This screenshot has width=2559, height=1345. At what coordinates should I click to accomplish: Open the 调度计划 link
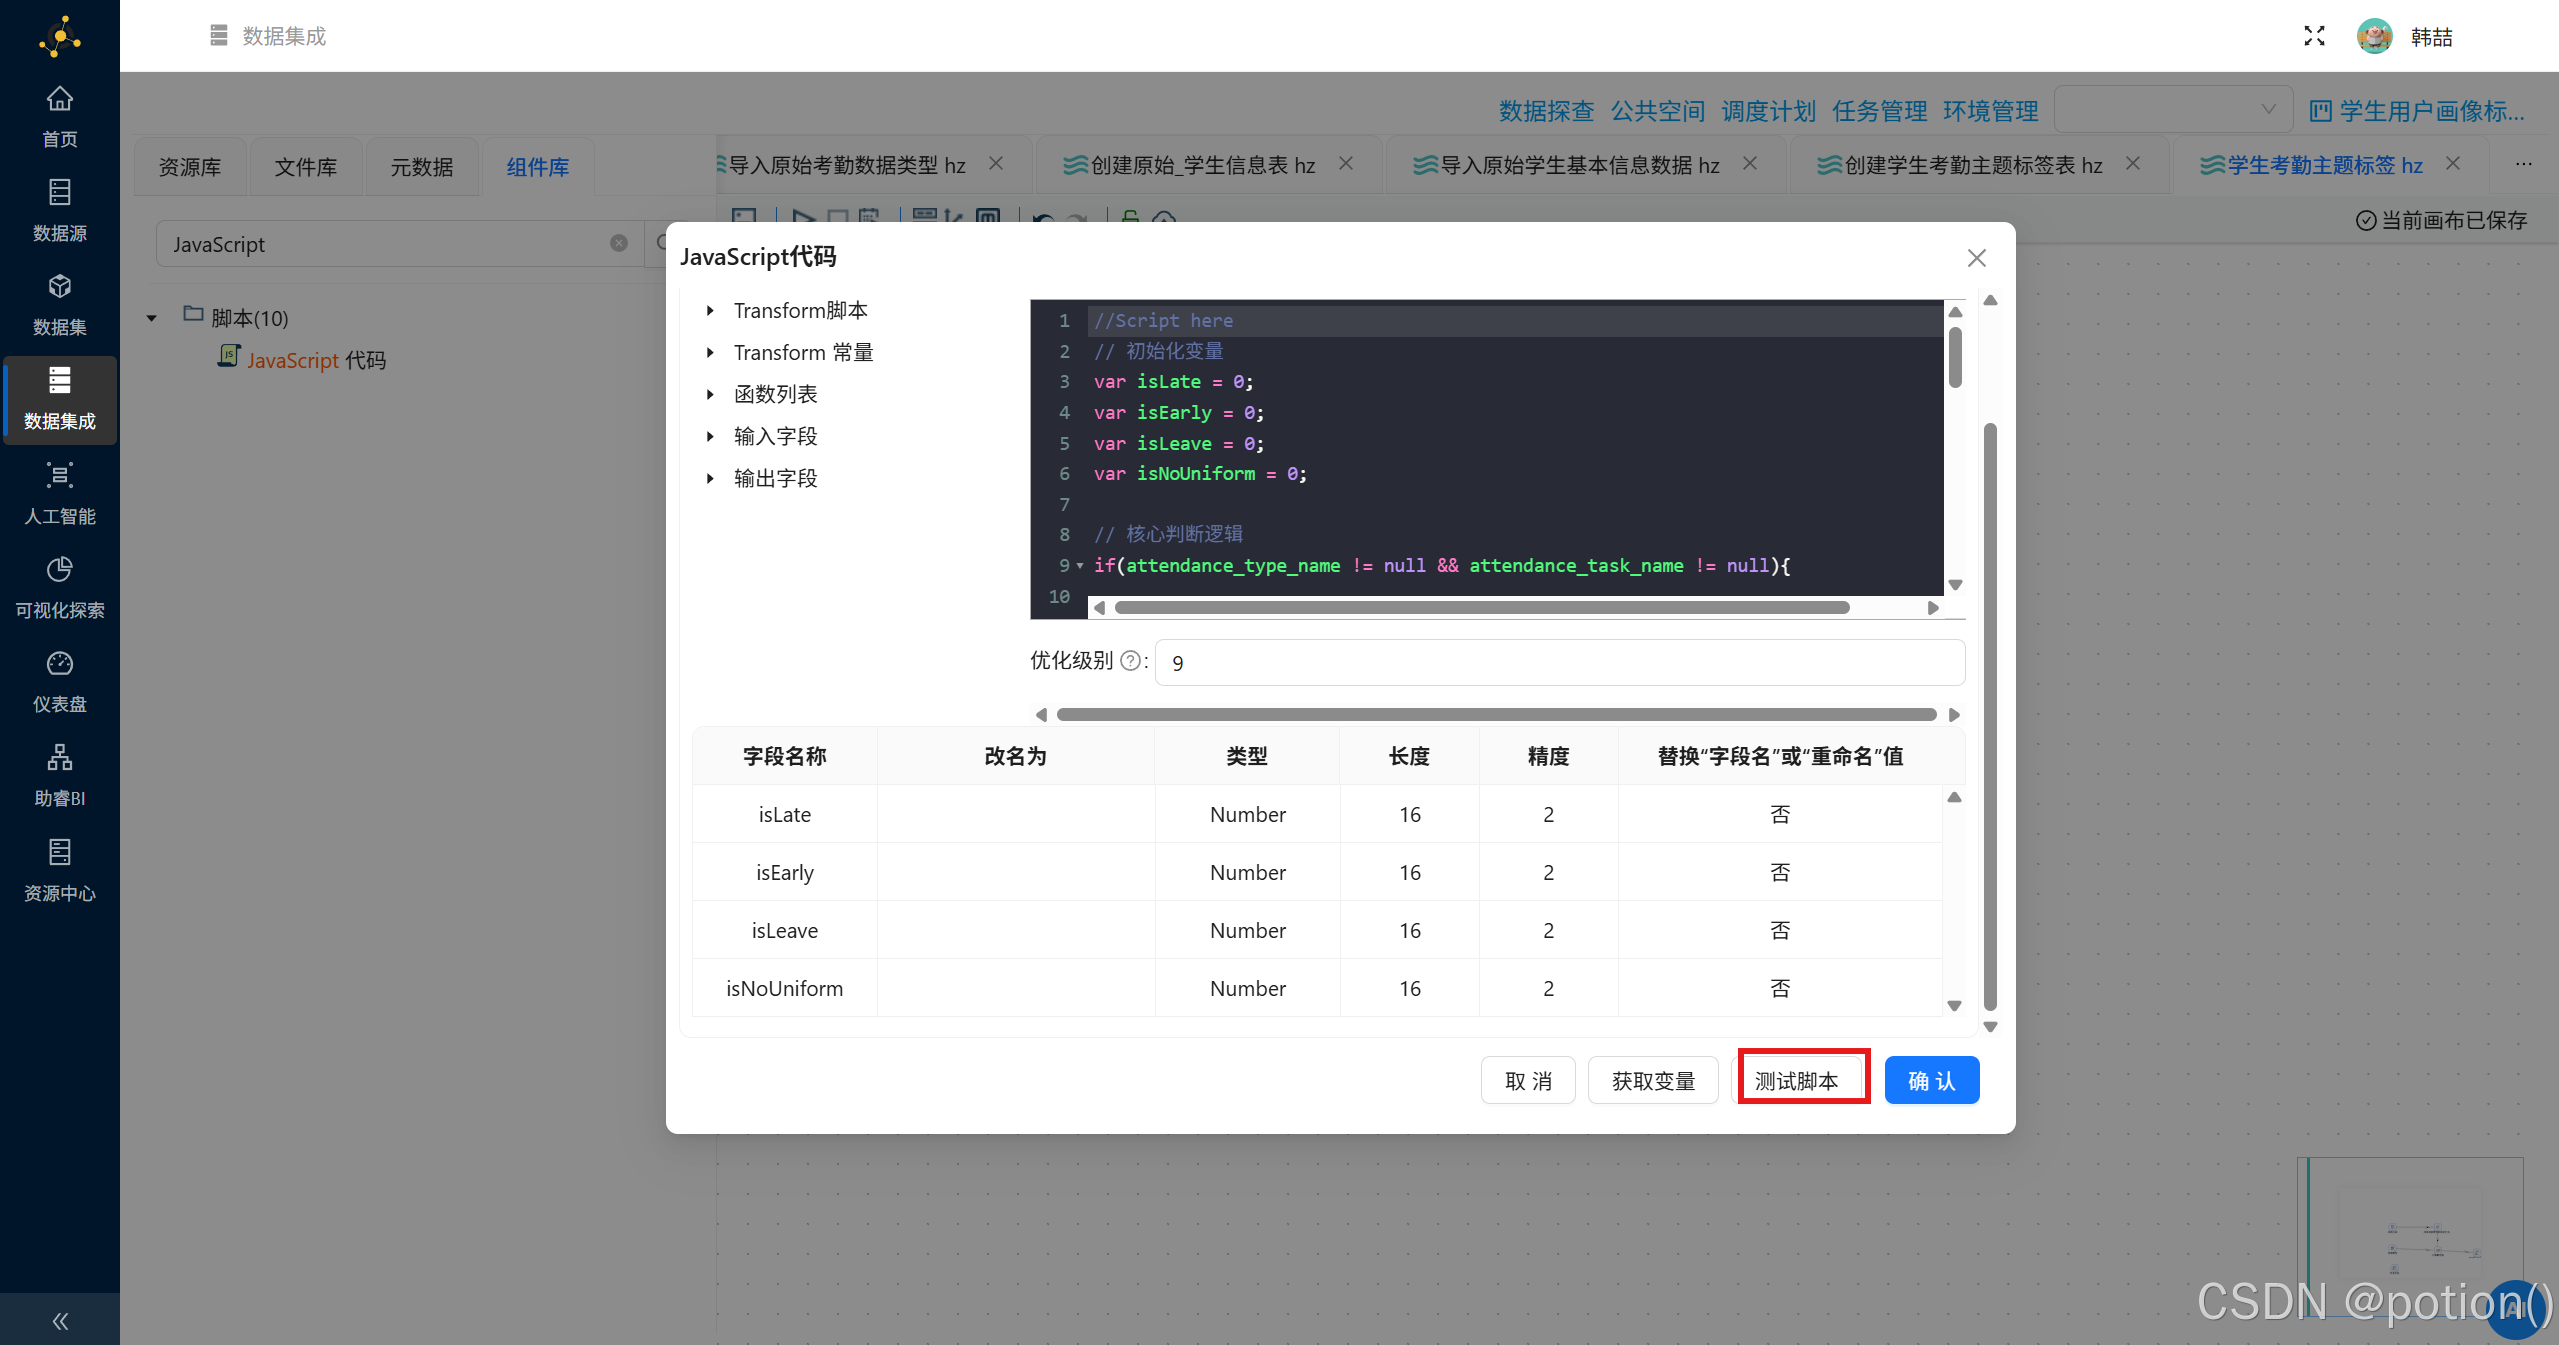coord(1768,110)
